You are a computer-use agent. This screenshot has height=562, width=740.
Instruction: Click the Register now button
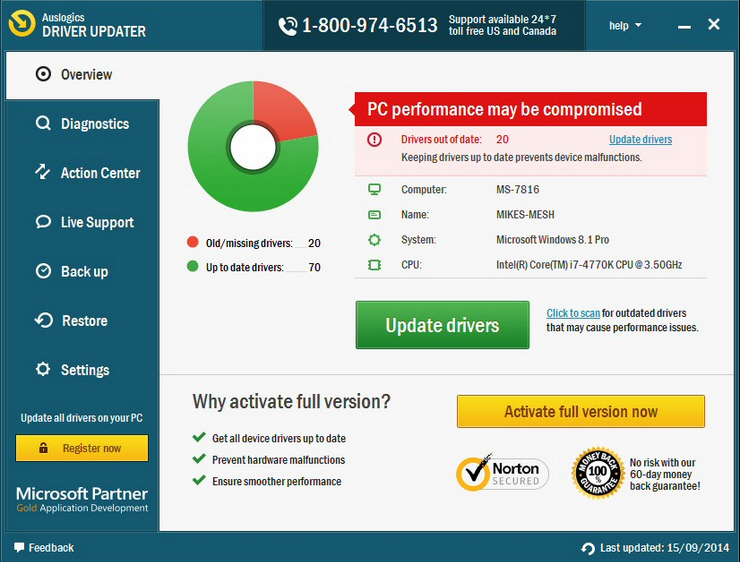(x=82, y=448)
